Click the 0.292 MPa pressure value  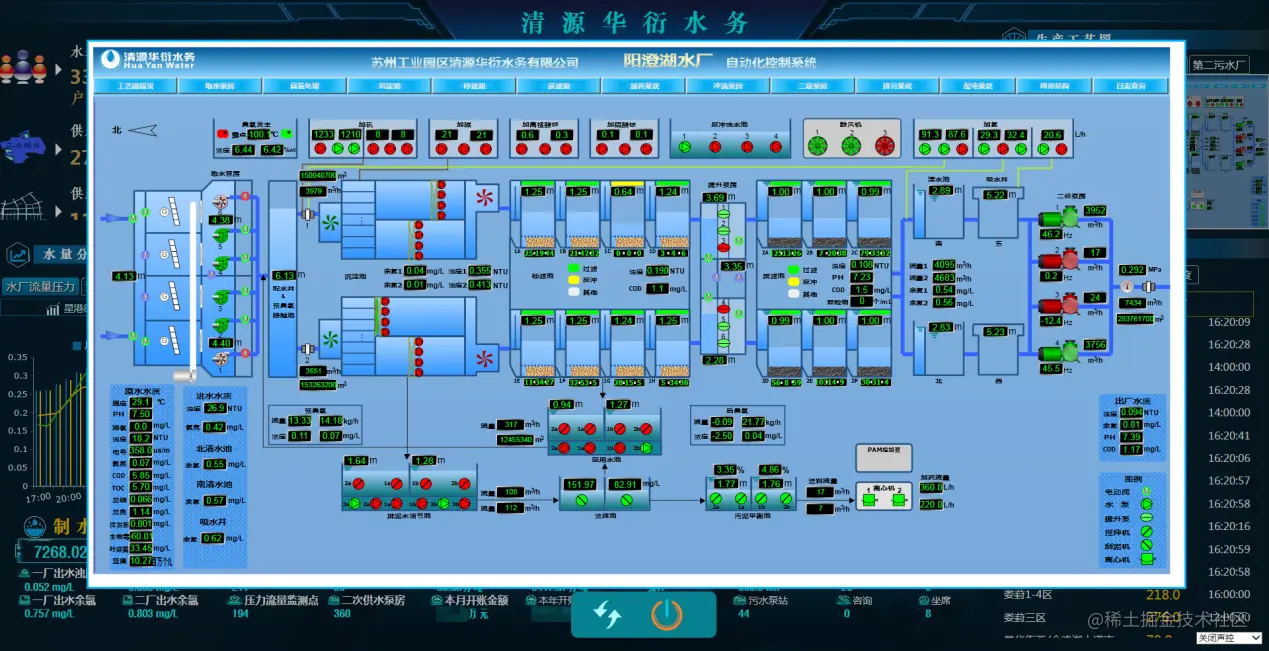pos(1132,270)
